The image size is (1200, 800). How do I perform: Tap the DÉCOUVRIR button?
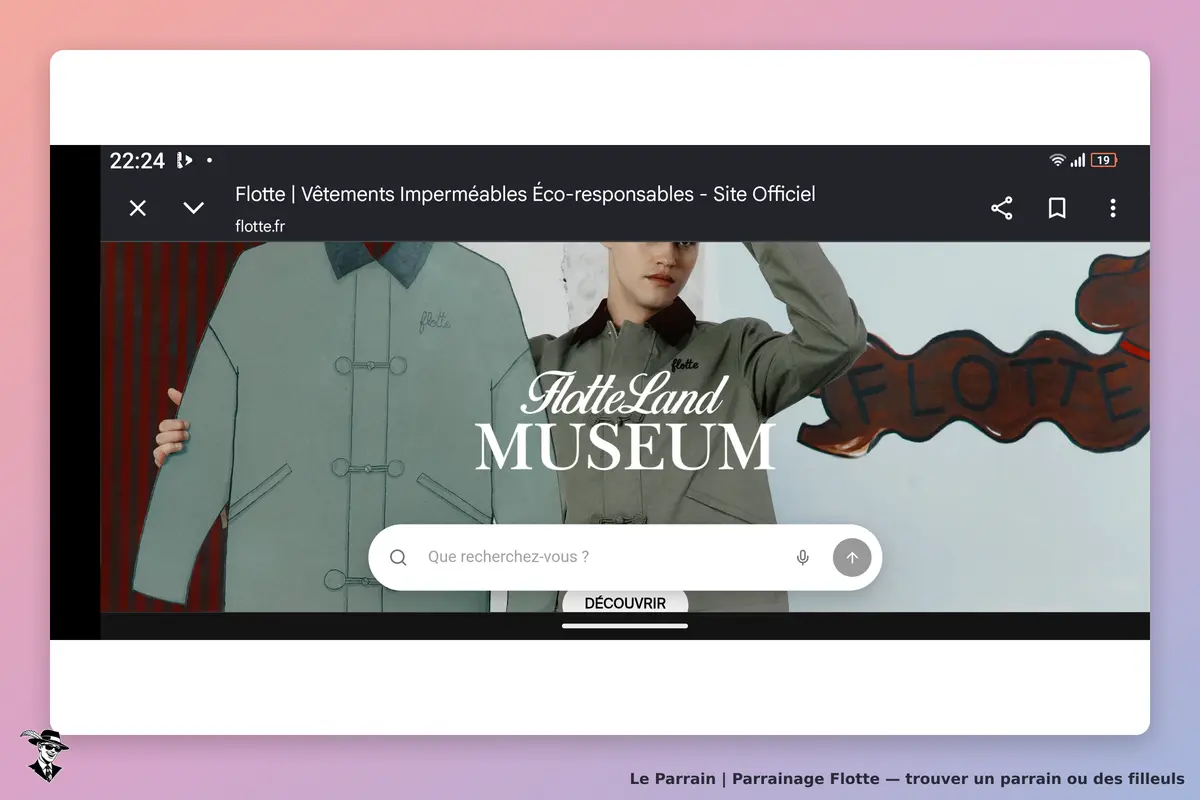click(x=625, y=603)
